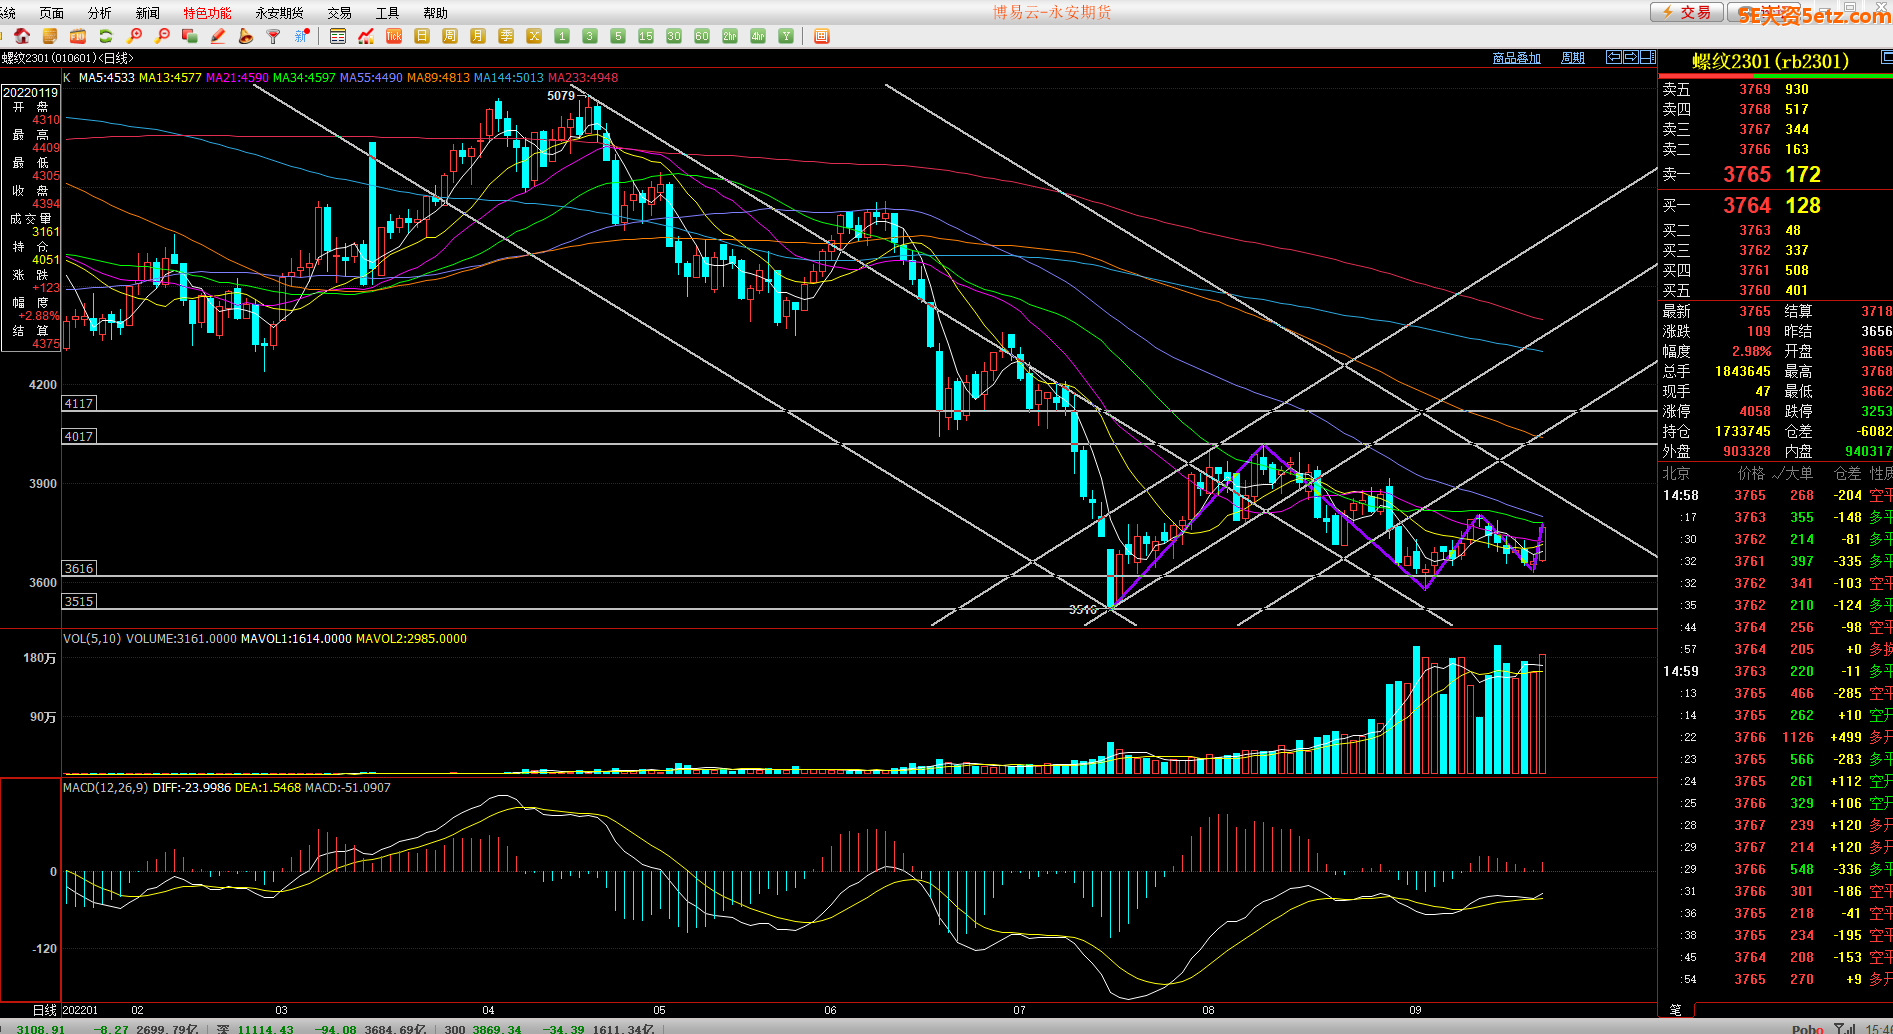Select the 60-minute period icon
The height and width of the screenshot is (1034, 1893).
click(702, 36)
